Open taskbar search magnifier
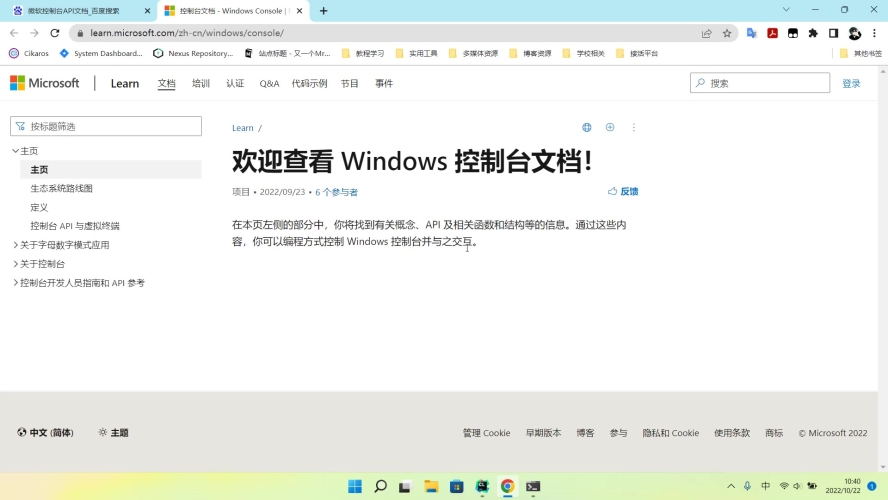Viewport: 888px width, 500px height. tap(381, 486)
